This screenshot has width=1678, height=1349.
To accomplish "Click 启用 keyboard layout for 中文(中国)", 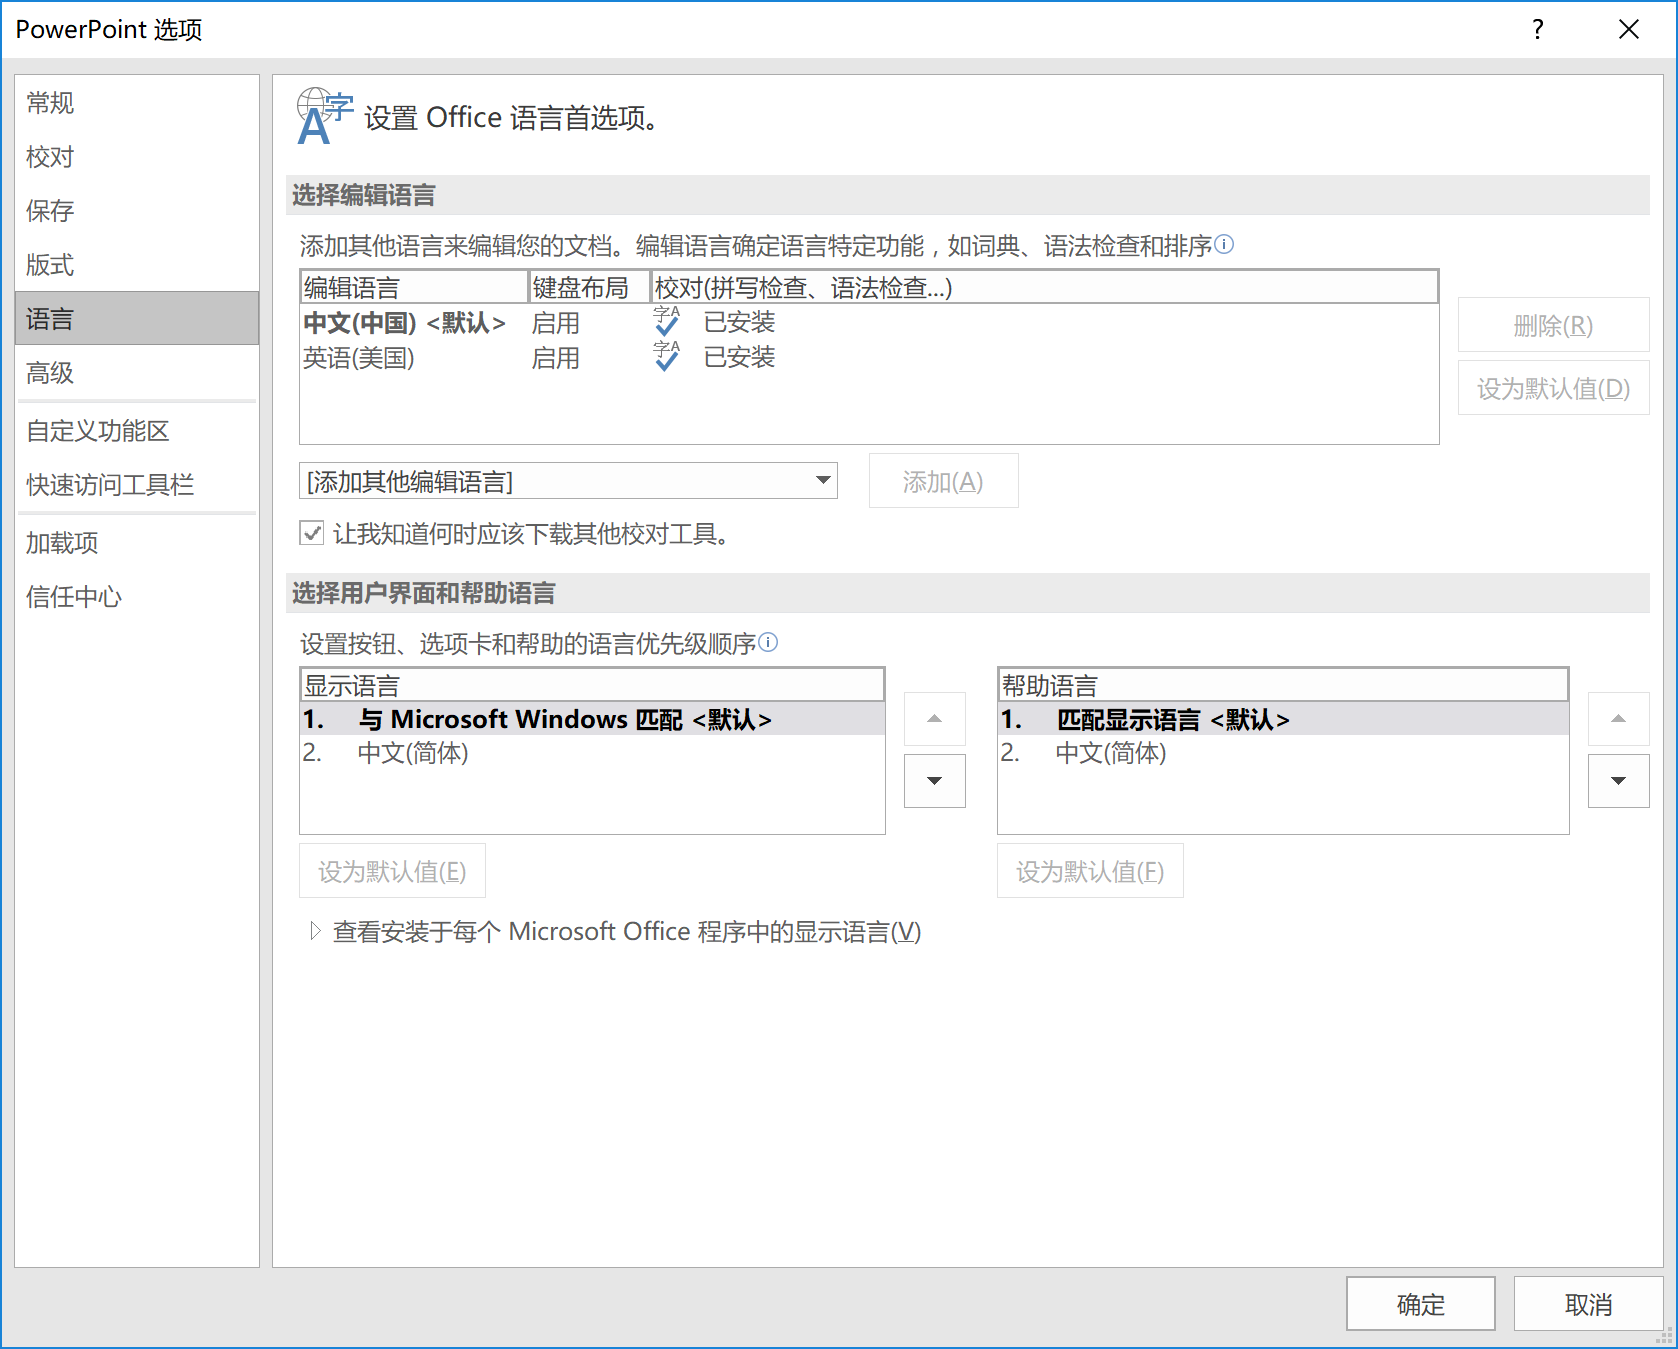I will pos(555,322).
